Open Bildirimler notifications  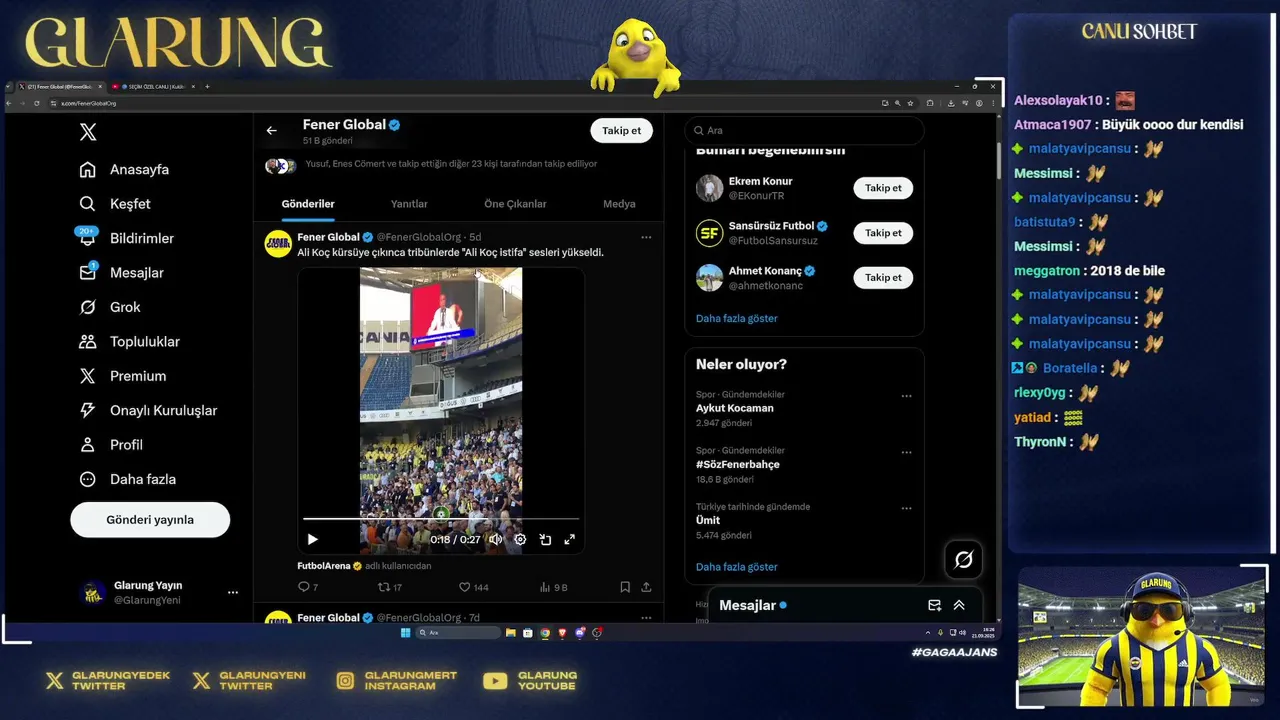pyautogui.click(x=127, y=238)
